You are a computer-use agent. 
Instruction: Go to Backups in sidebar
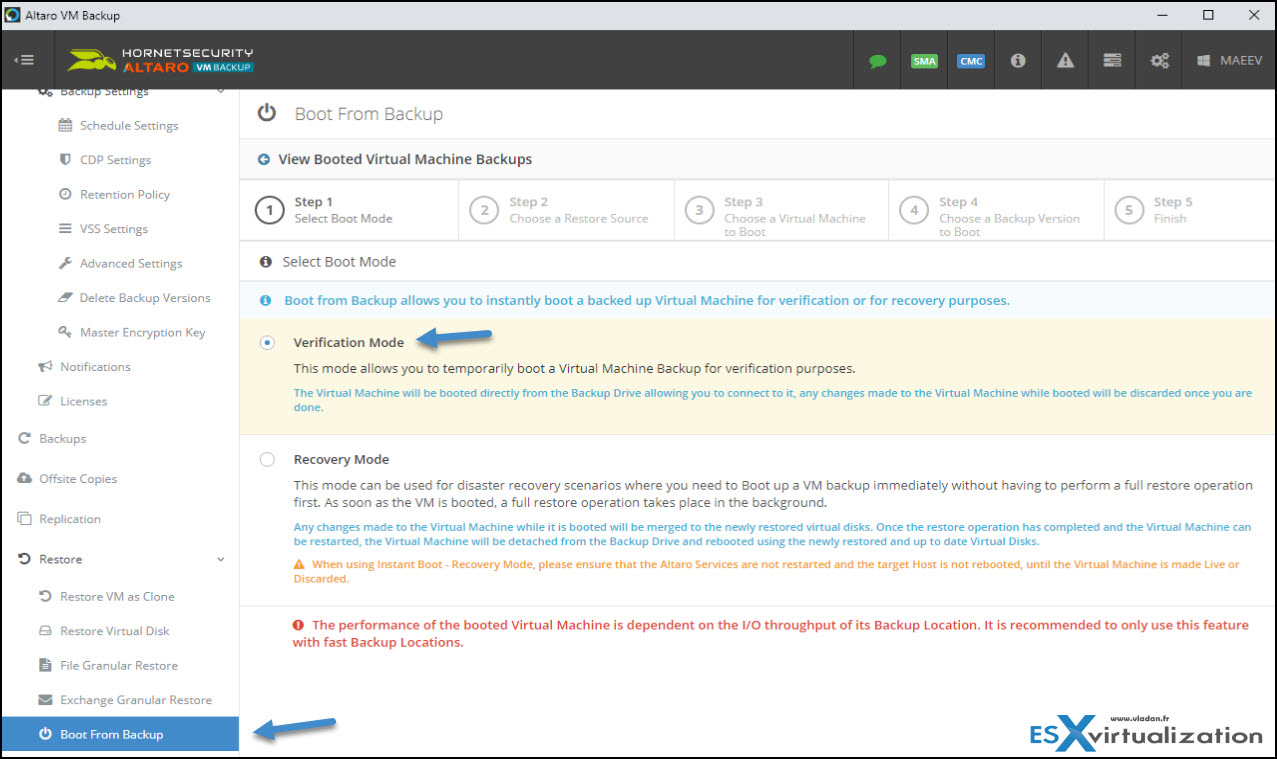[x=62, y=439]
